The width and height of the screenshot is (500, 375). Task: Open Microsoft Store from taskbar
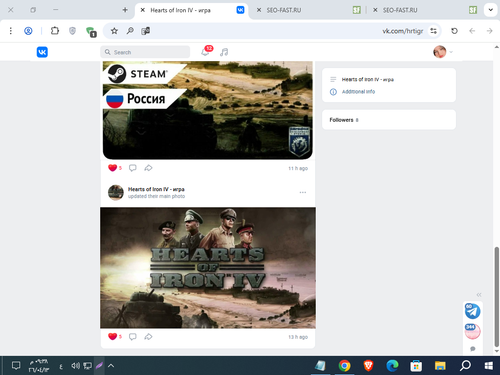pos(416,366)
